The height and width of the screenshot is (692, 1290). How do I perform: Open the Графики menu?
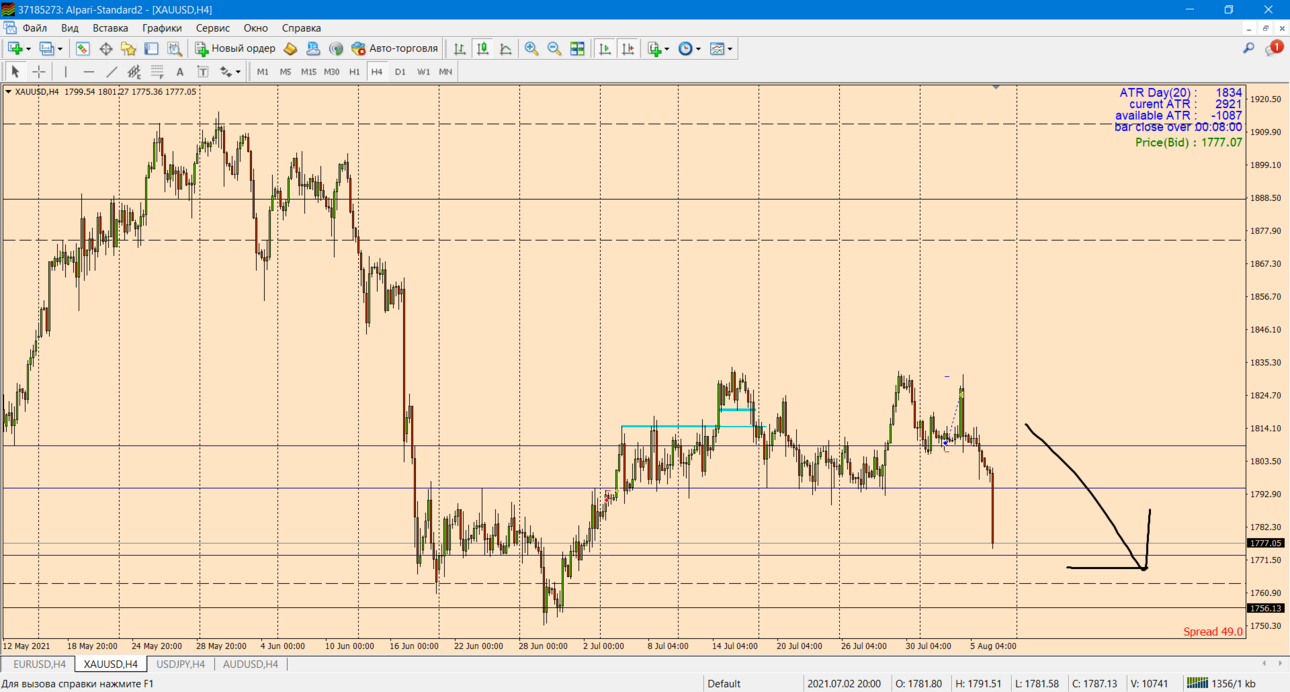click(x=162, y=28)
